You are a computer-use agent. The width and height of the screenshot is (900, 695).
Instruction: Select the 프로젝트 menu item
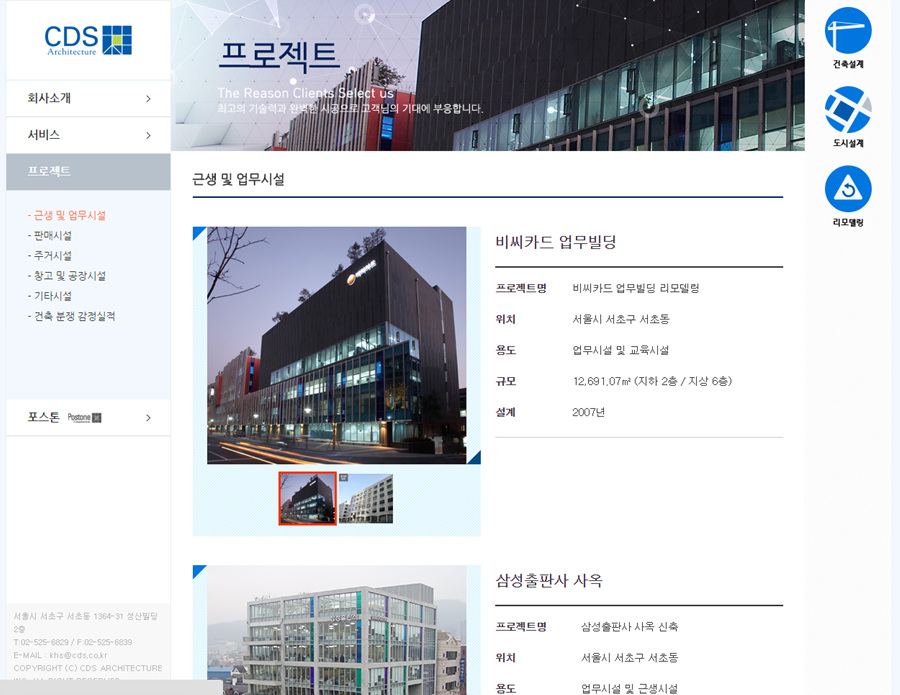[x=50, y=172]
